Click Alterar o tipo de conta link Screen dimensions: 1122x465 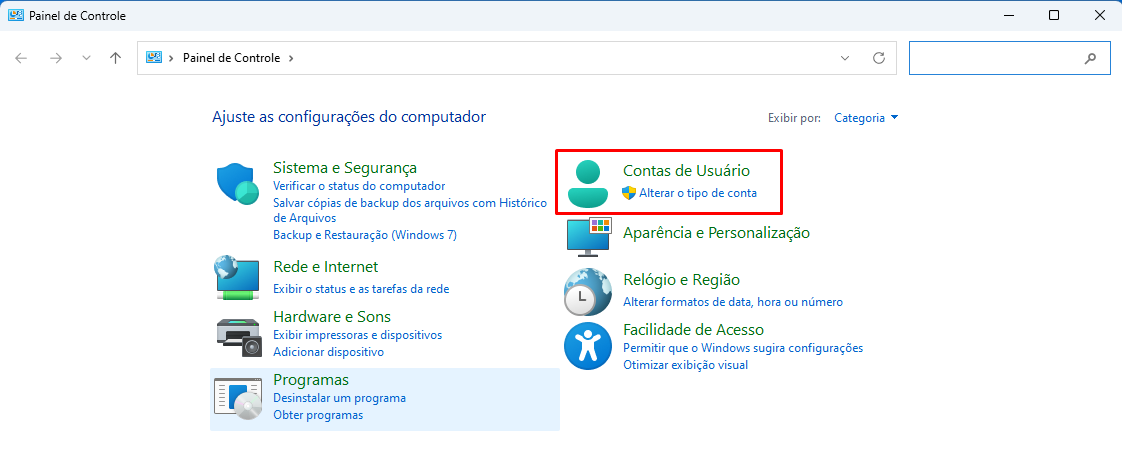tap(697, 193)
